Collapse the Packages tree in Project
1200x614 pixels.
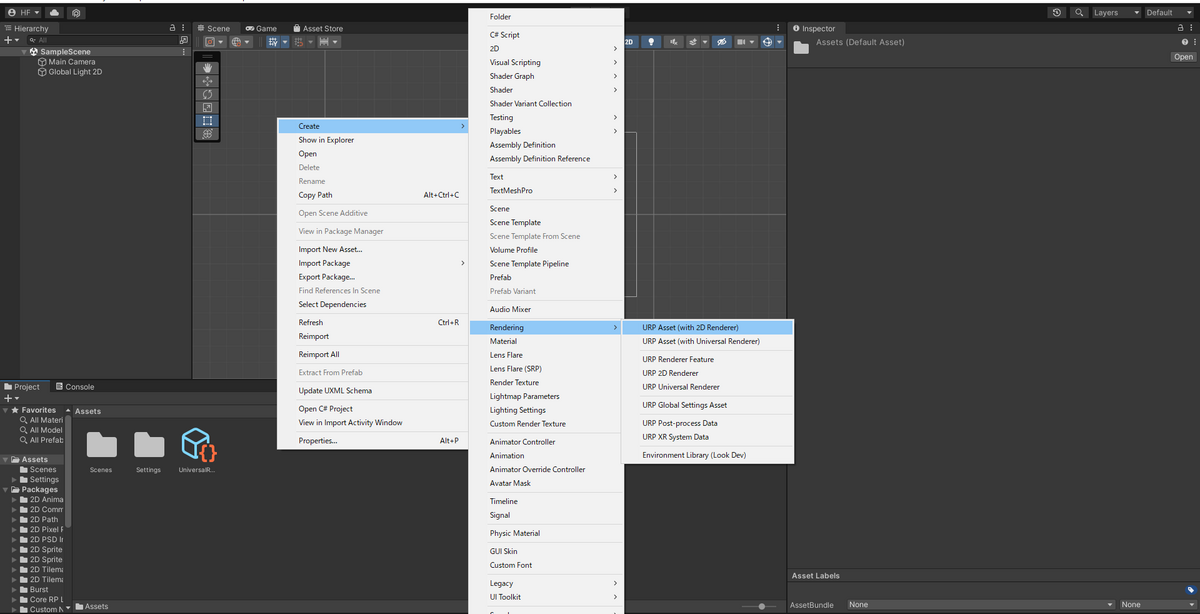pyautogui.click(x=6, y=490)
